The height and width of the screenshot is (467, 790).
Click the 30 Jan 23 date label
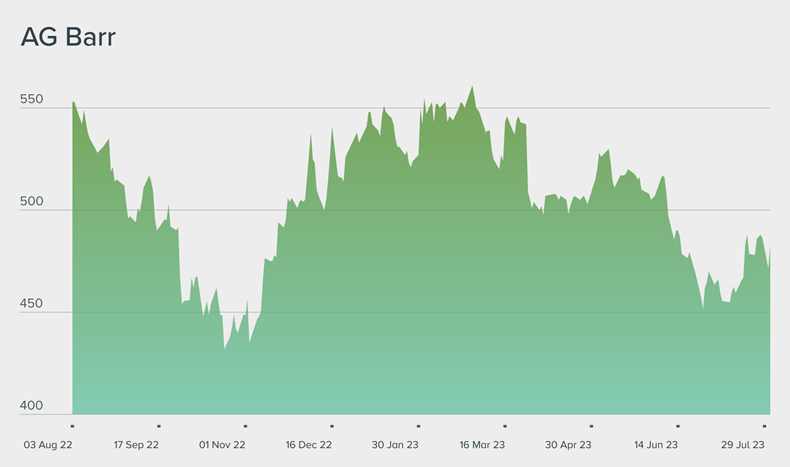point(395,445)
